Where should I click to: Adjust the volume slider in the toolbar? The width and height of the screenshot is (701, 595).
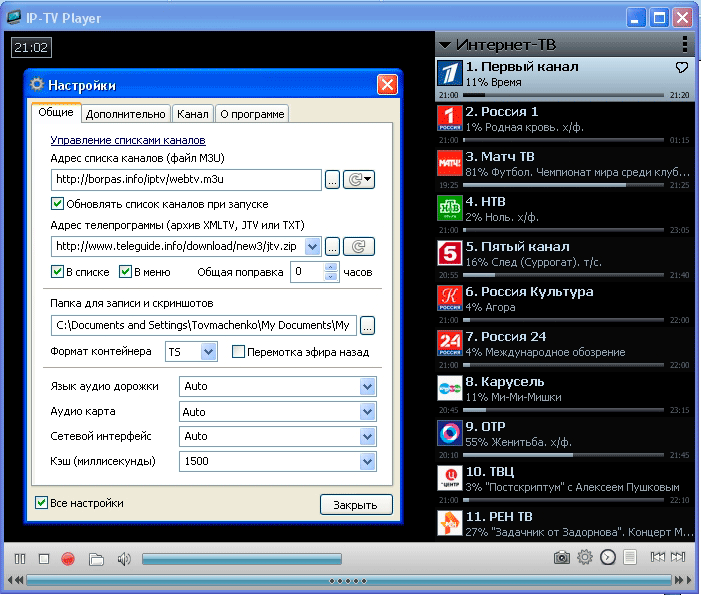click(242, 559)
